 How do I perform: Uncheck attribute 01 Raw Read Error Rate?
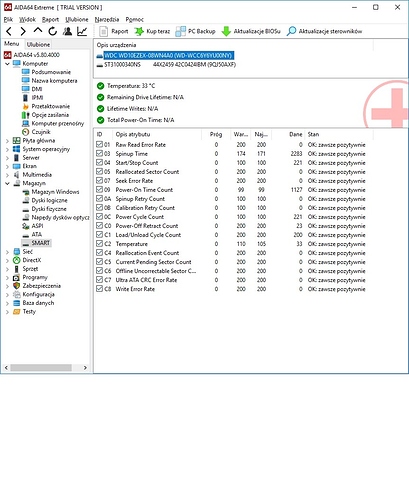coord(99,144)
